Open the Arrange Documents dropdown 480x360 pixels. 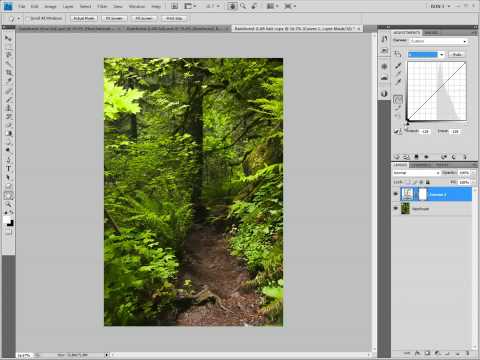click(273, 6)
